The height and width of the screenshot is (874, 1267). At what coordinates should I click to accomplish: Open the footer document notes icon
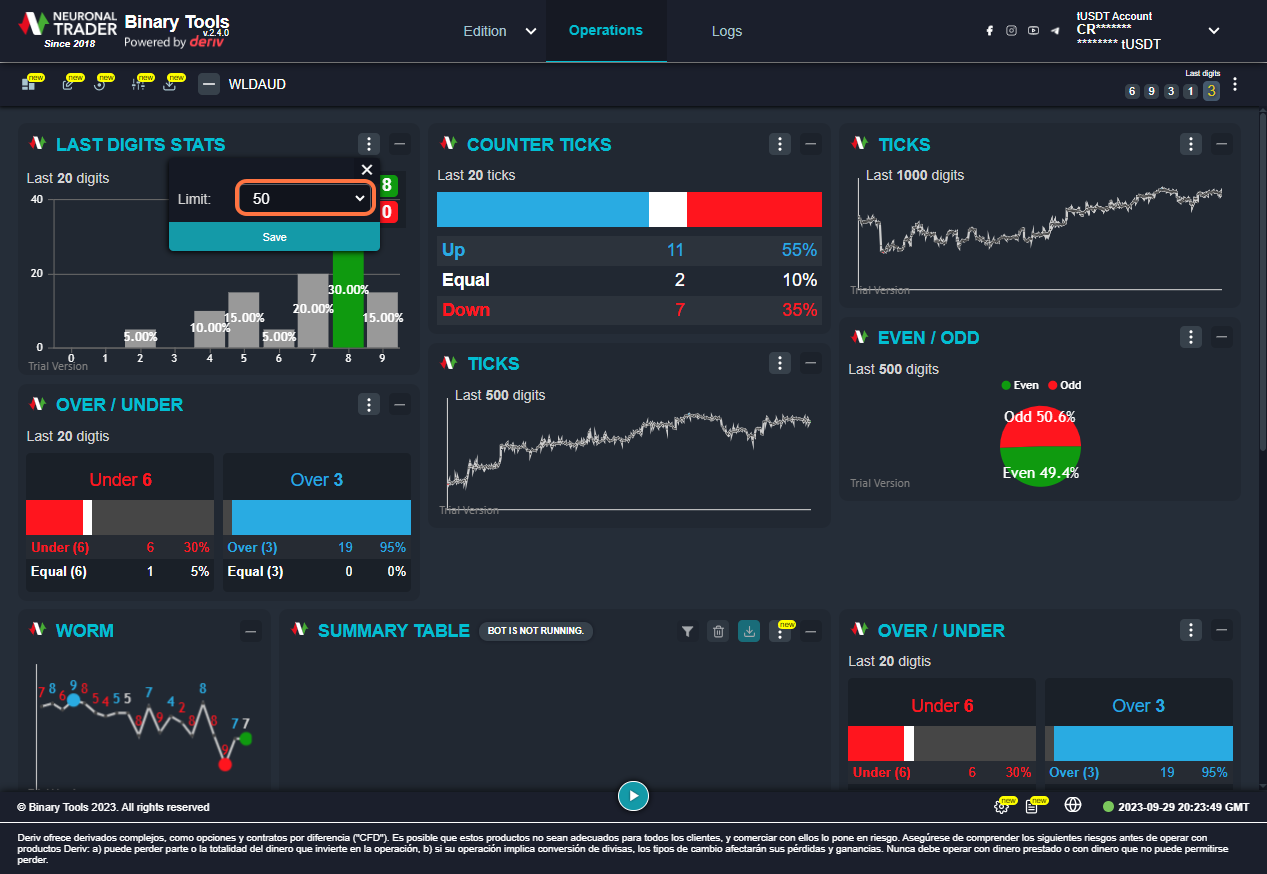[1032, 806]
